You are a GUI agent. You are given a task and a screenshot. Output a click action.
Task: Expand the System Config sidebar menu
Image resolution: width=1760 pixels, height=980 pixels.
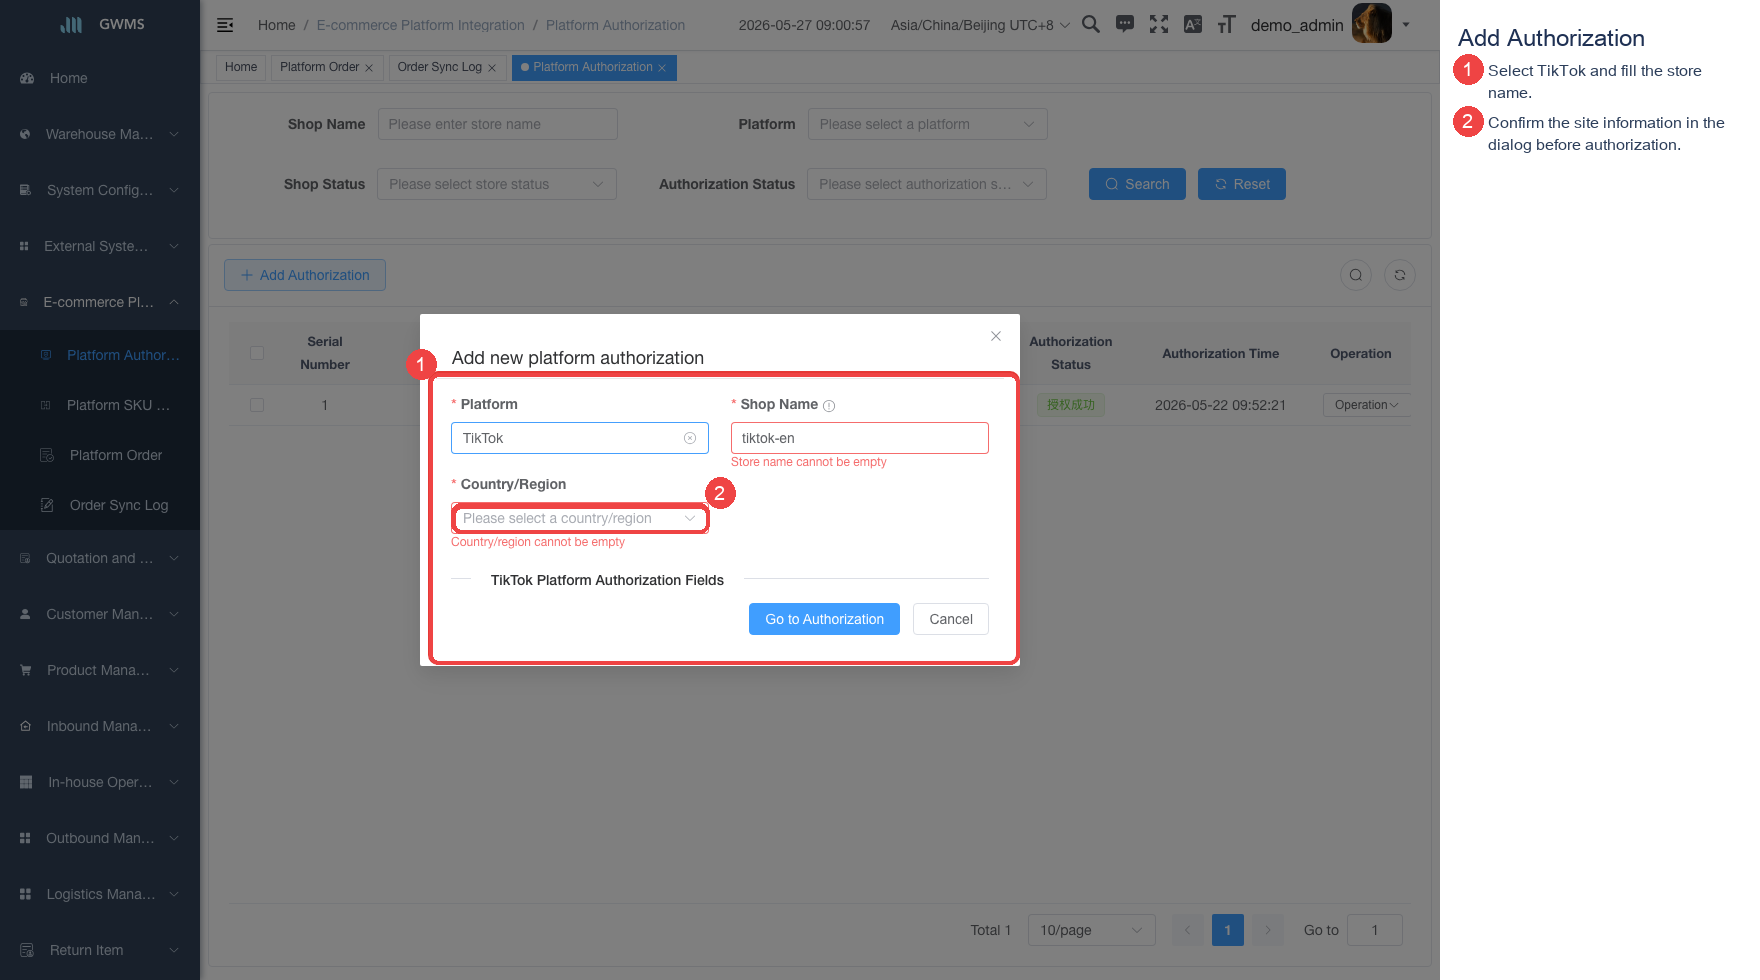pyautogui.click(x=100, y=190)
